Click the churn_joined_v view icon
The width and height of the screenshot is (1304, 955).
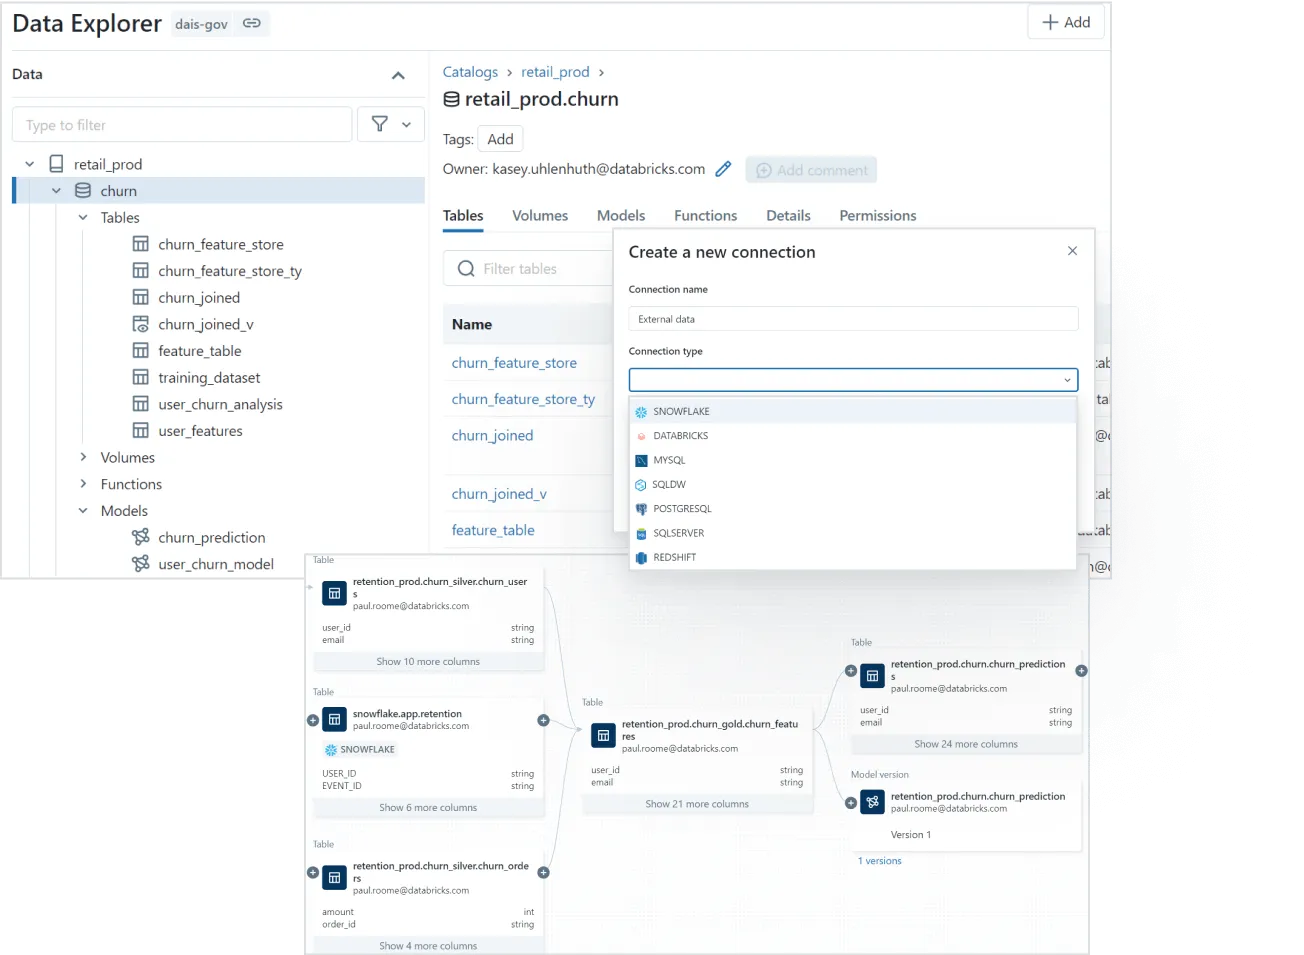141,324
